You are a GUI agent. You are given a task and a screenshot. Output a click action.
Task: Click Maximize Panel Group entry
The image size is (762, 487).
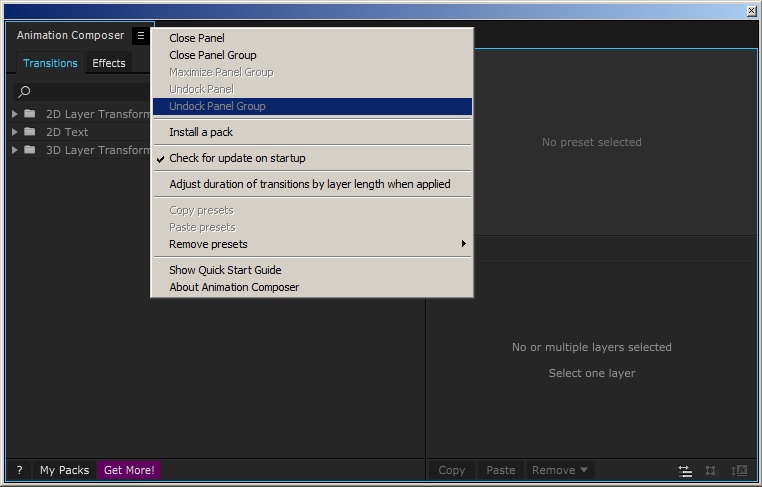pyautogui.click(x=312, y=72)
